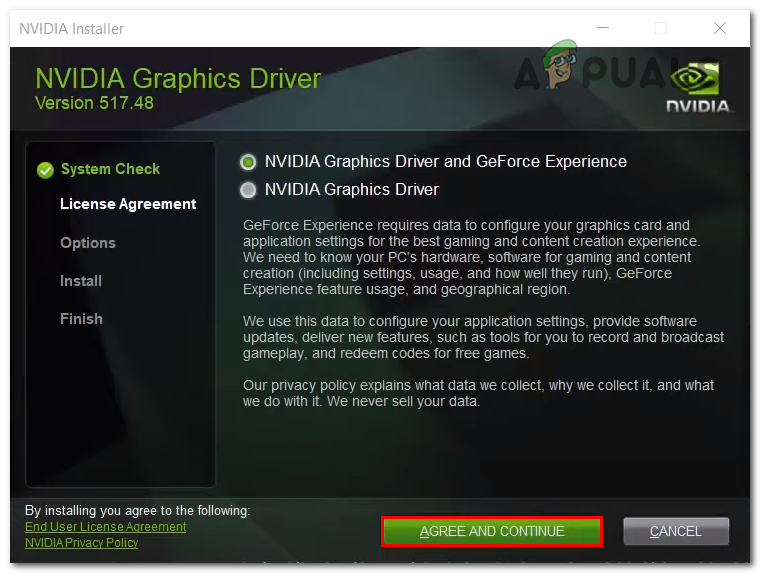This screenshot has width=761, height=574.
Task: Click the CANCEL button
Action: tap(676, 531)
